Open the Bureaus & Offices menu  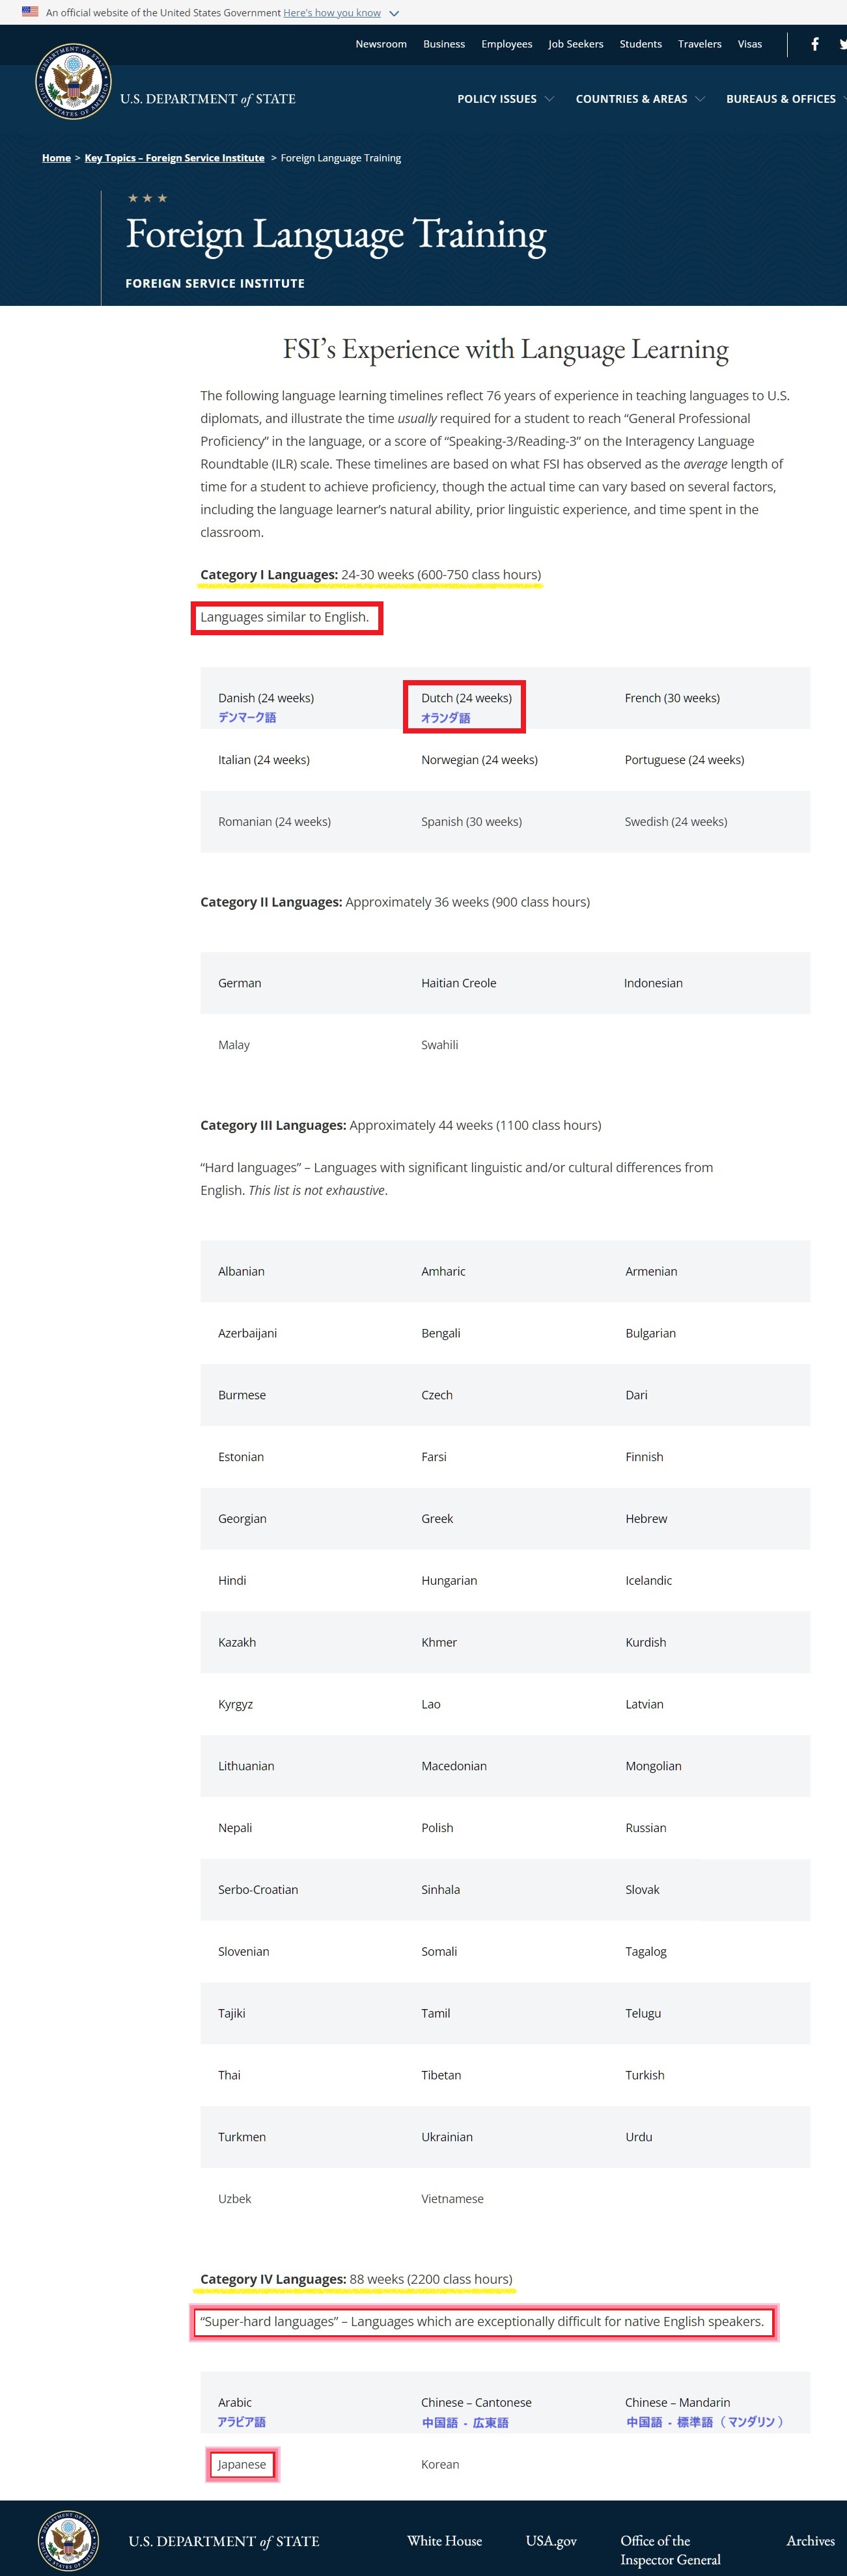[786, 99]
